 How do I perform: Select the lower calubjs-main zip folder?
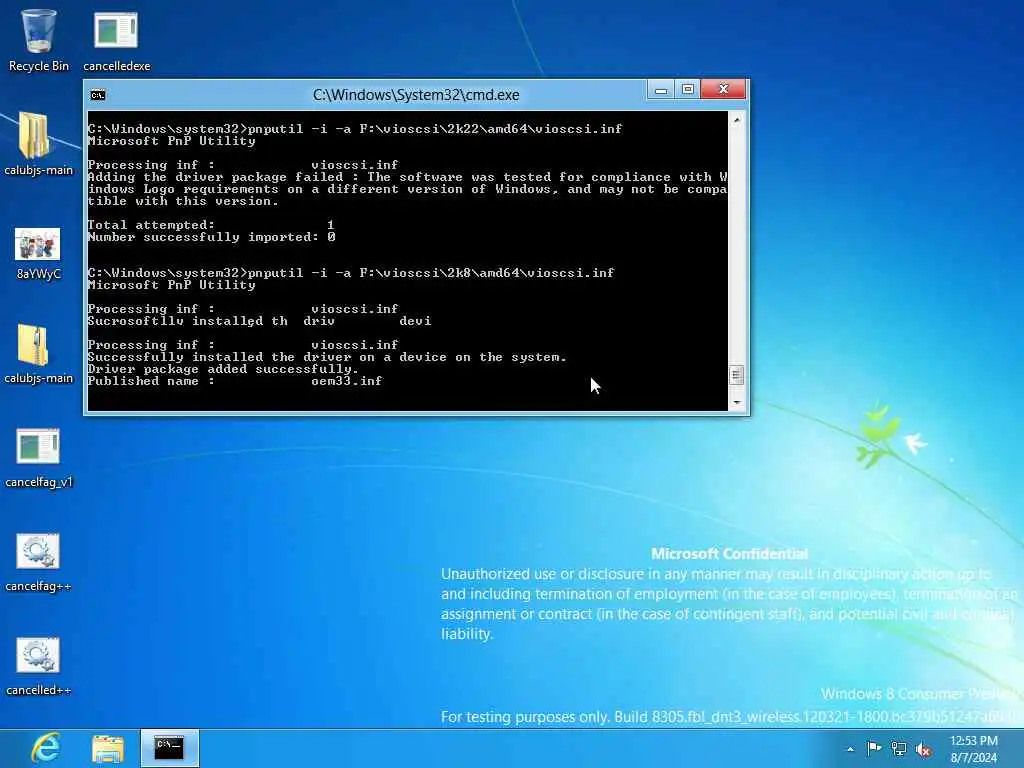(38, 353)
